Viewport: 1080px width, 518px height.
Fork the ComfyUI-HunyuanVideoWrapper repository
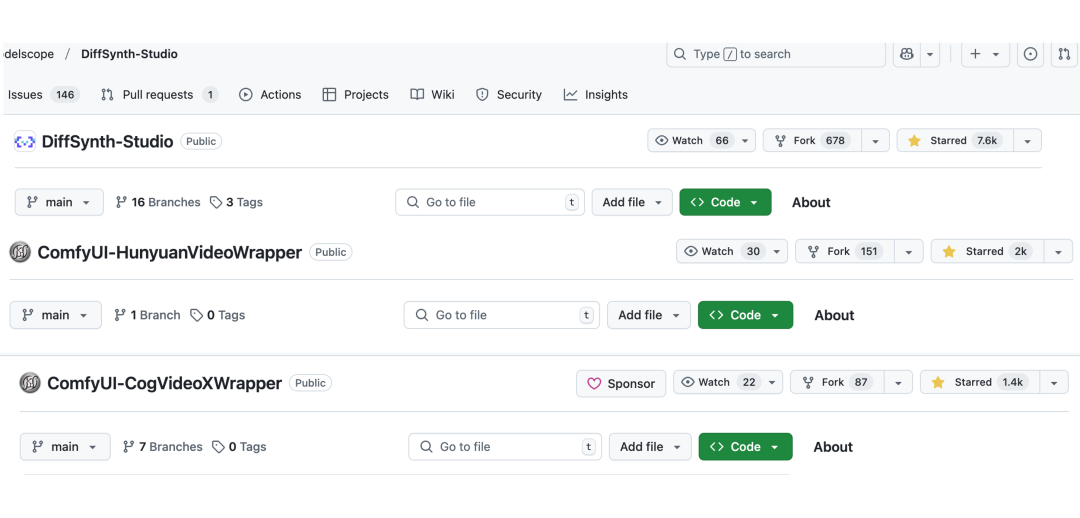point(845,251)
